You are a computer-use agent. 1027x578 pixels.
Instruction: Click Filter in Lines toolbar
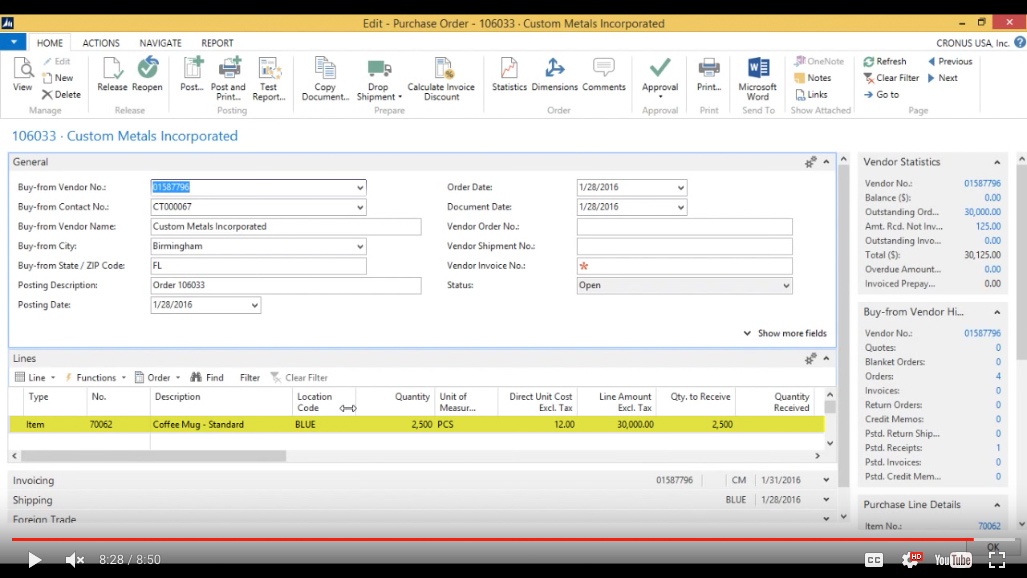point(250,377)
